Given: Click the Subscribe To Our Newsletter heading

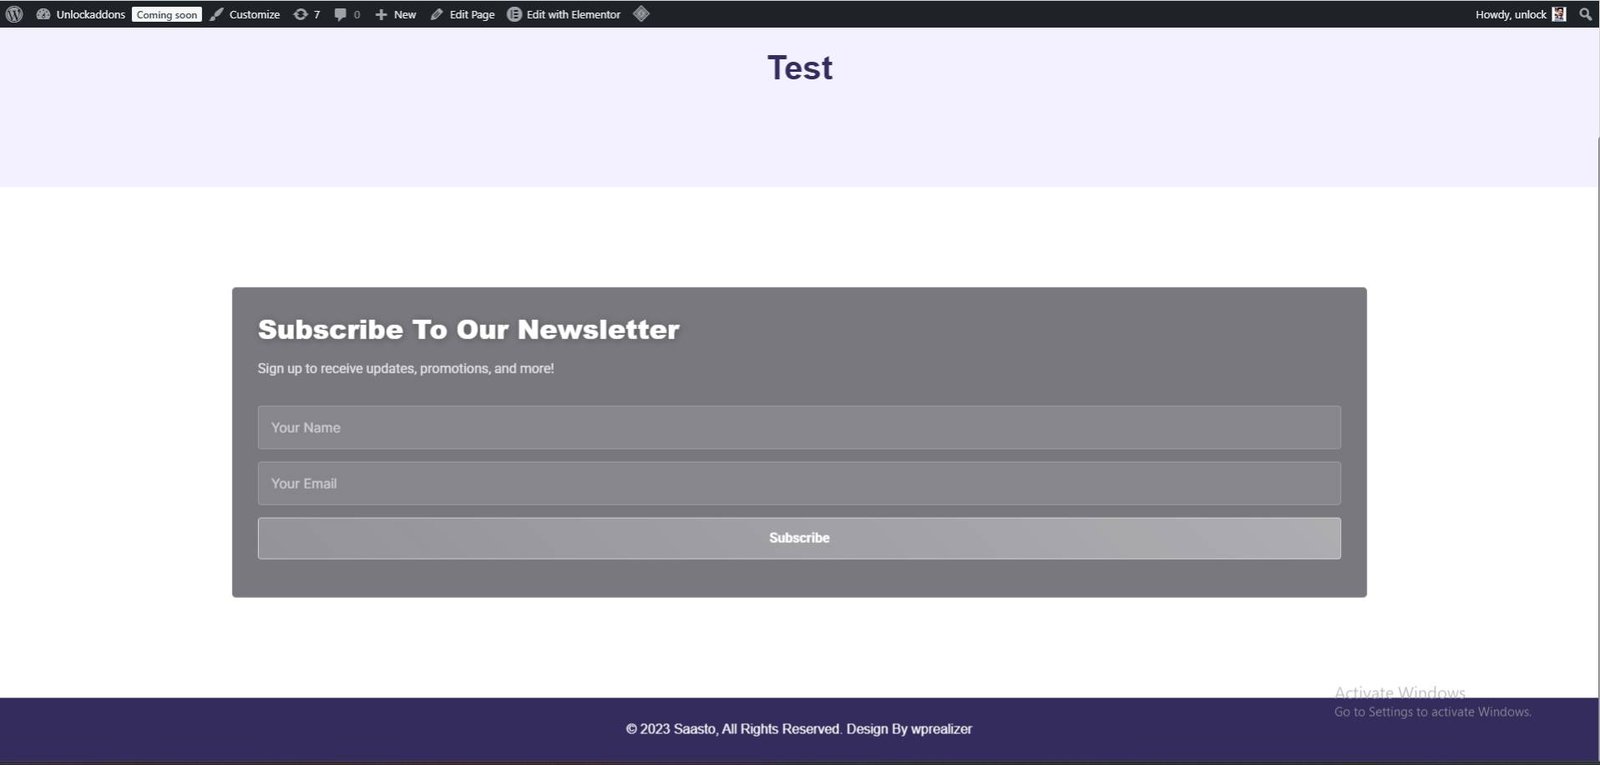Looking at the screenshot, I should pos(468,329).
